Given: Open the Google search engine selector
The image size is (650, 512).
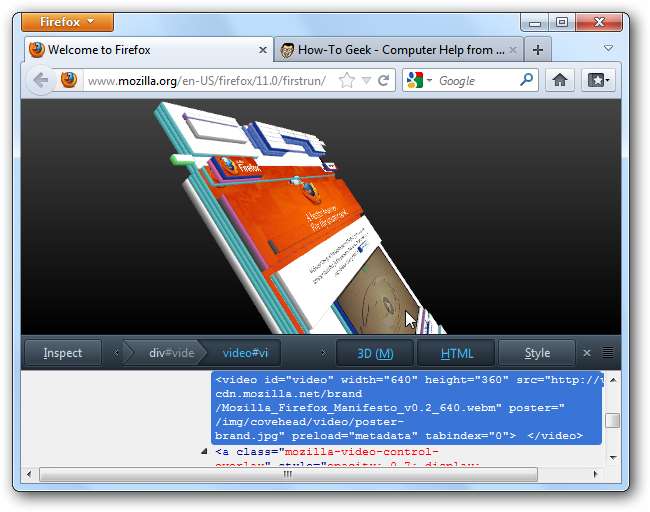Looking at the screenshot, I should 419,80.
